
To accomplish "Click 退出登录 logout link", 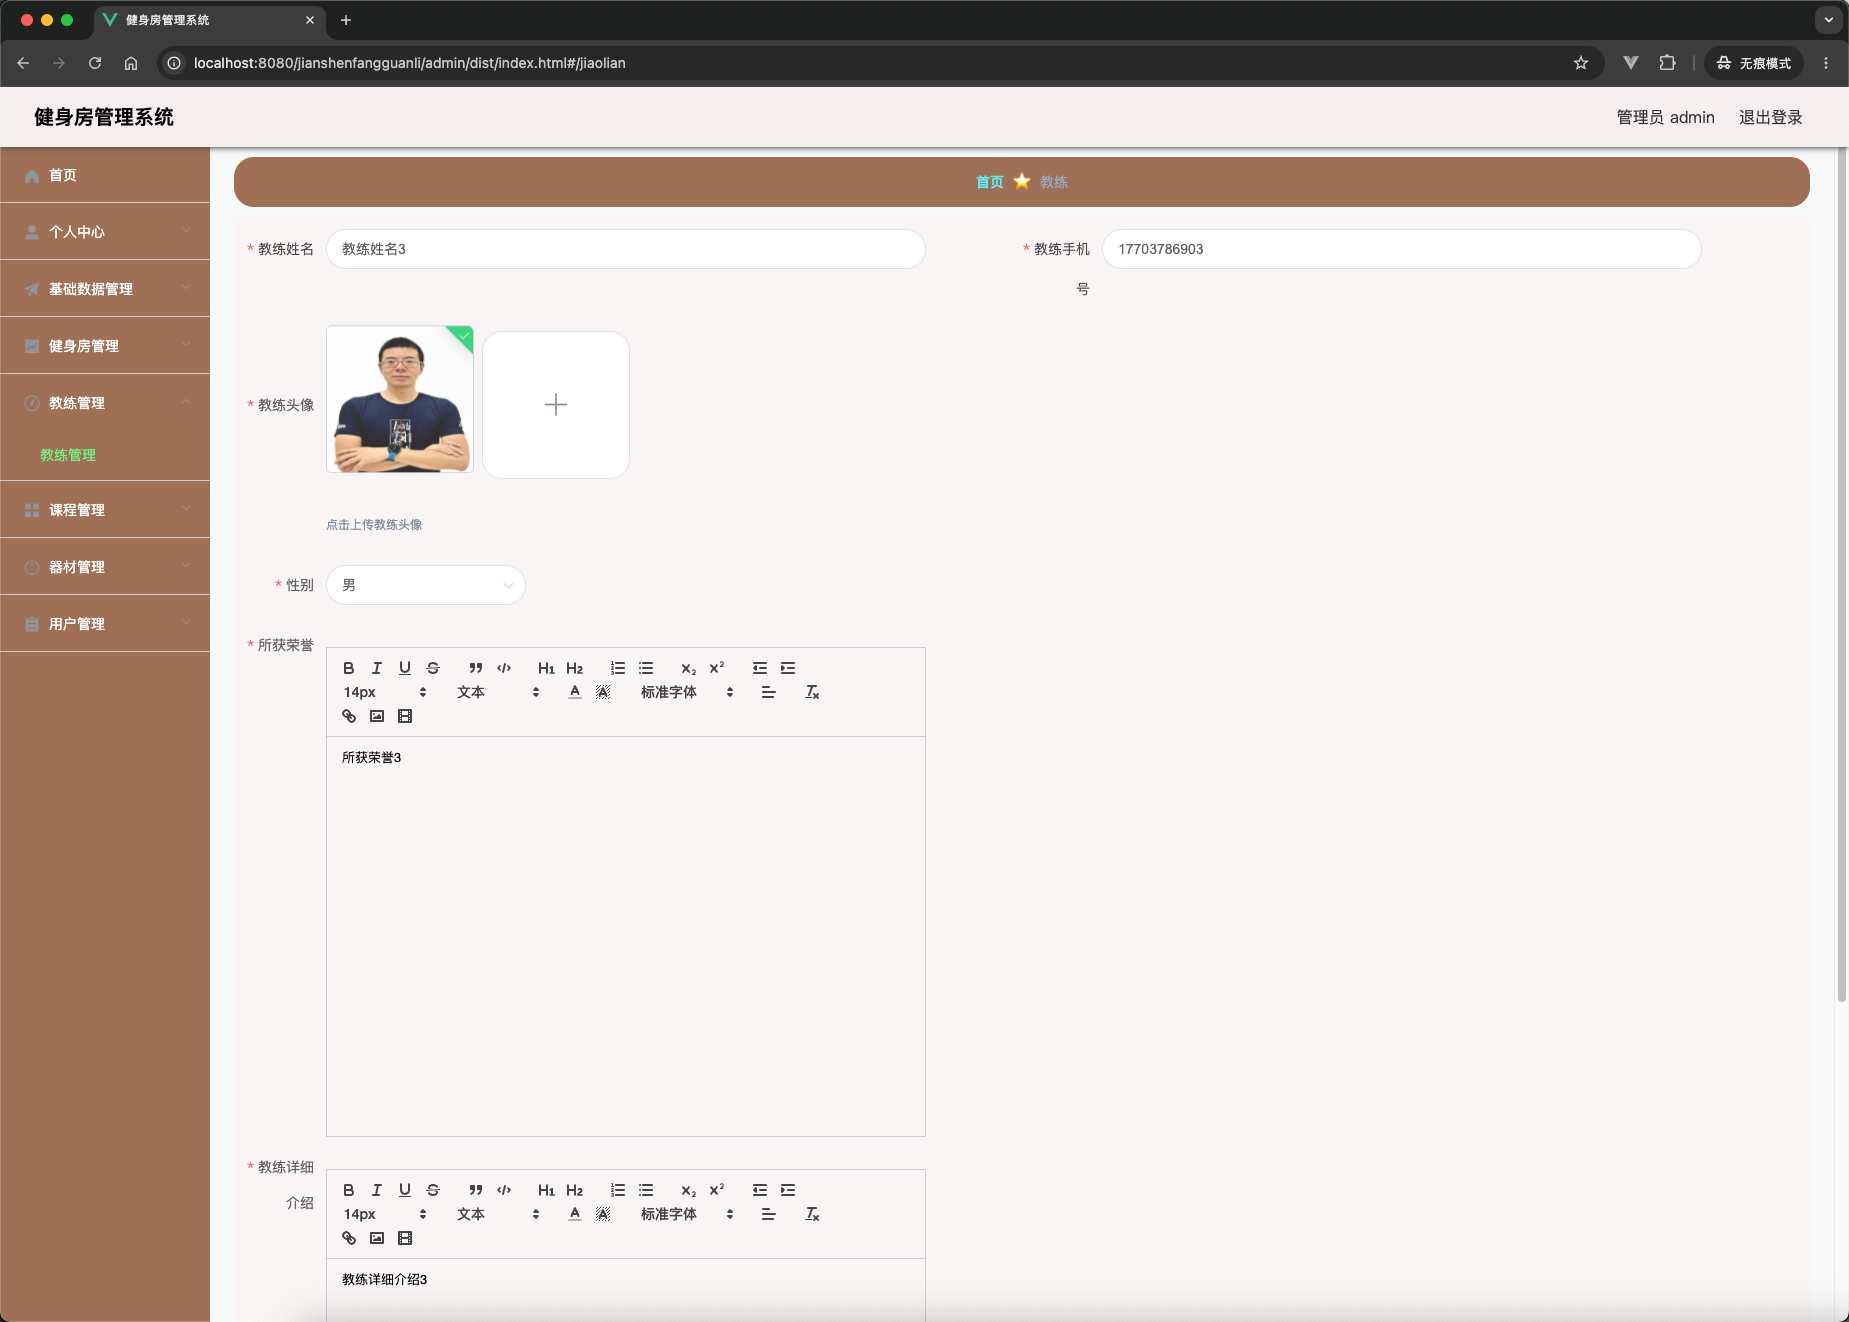I will (1770, 117).
